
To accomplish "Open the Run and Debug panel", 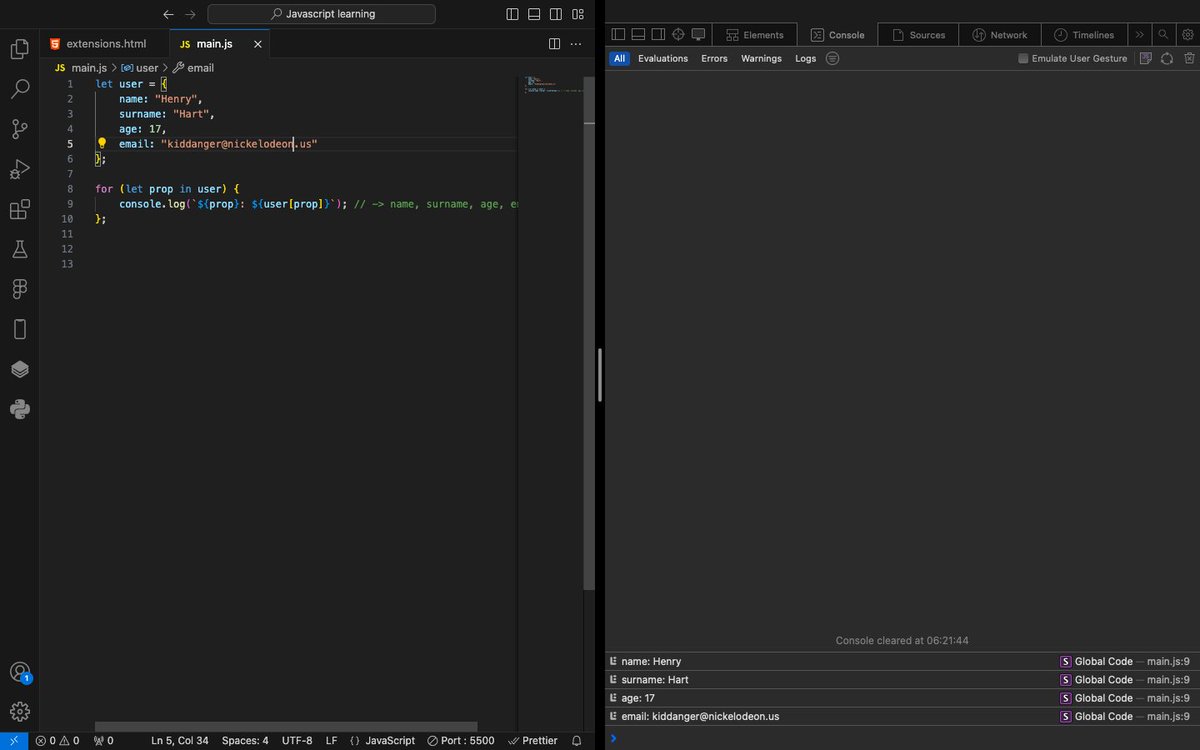I will tap(19, 169).
